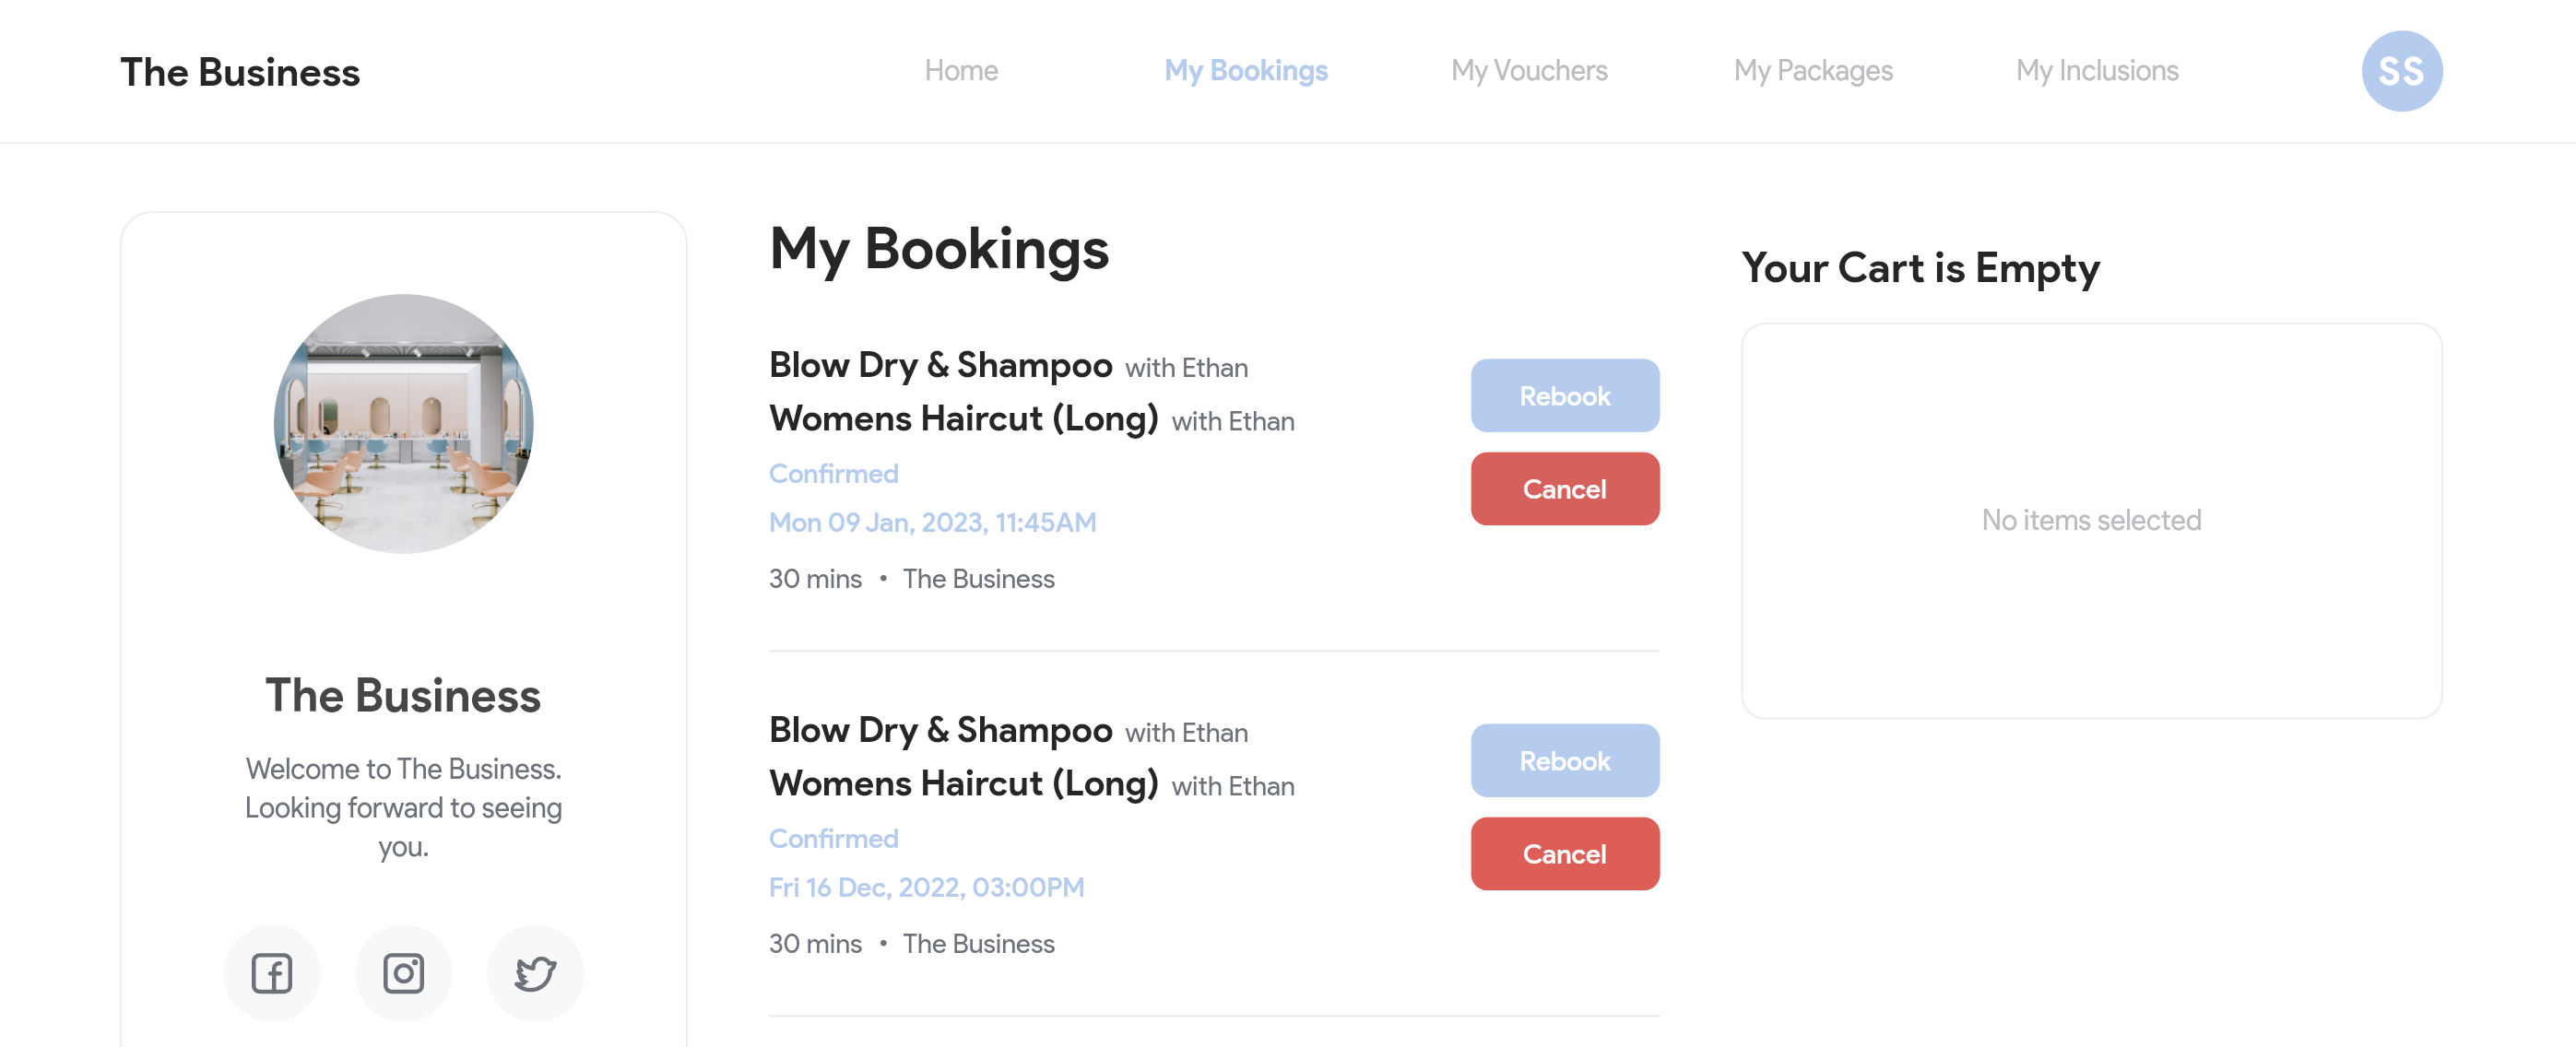Click 'The Business' name in sidebar card
Image resolution: width=2576 pixels, height=1047 pixels.
[403, 695]
